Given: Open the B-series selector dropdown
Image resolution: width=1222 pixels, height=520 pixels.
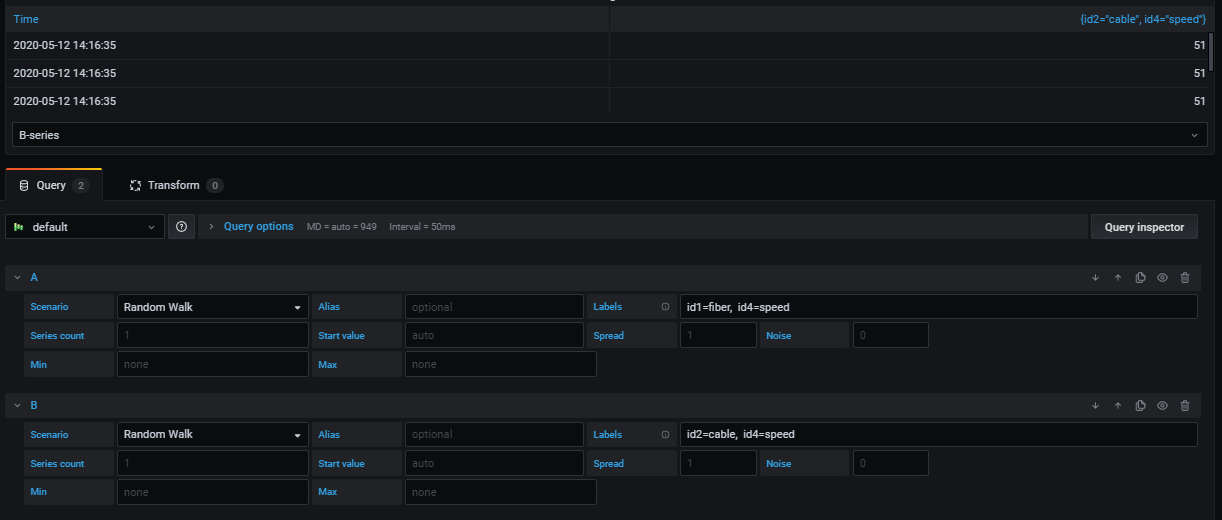Looking at the screenshot, I should click(x=608, y=135).
